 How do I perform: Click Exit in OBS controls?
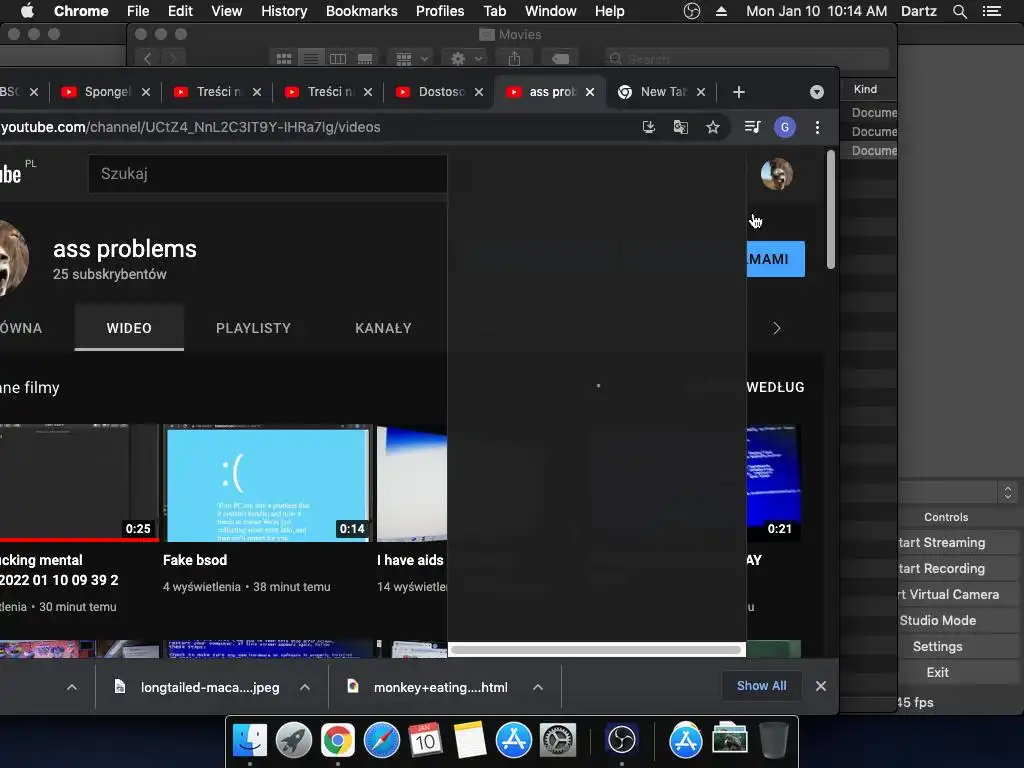click(956, 672)
